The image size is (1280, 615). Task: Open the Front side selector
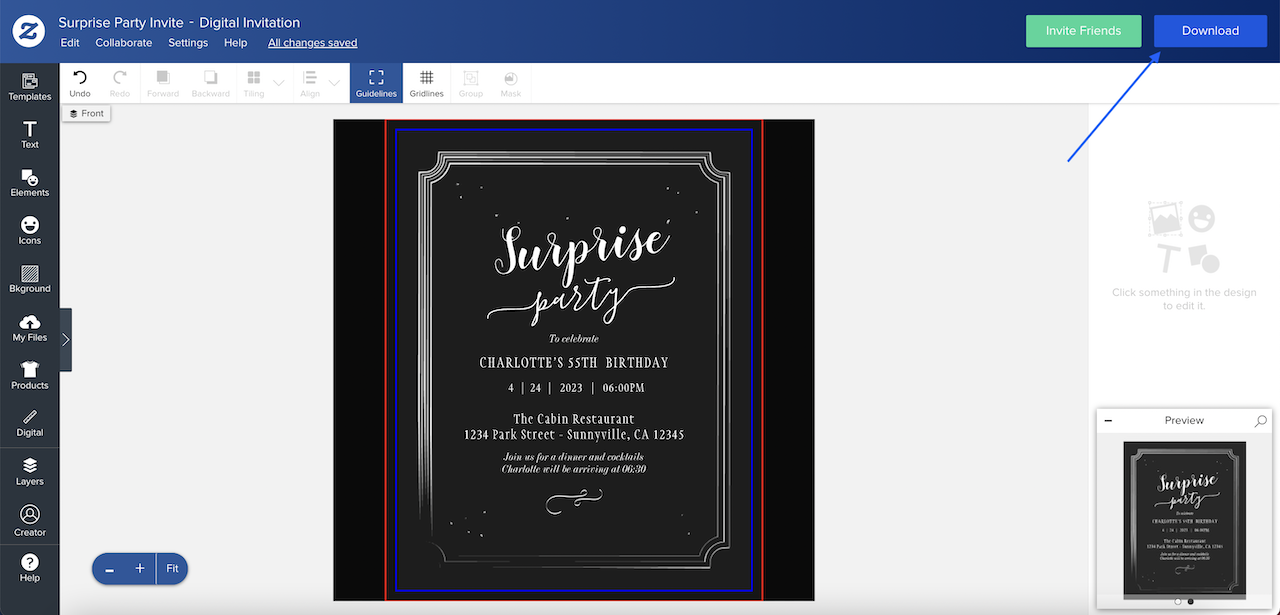tap(86, 113)
